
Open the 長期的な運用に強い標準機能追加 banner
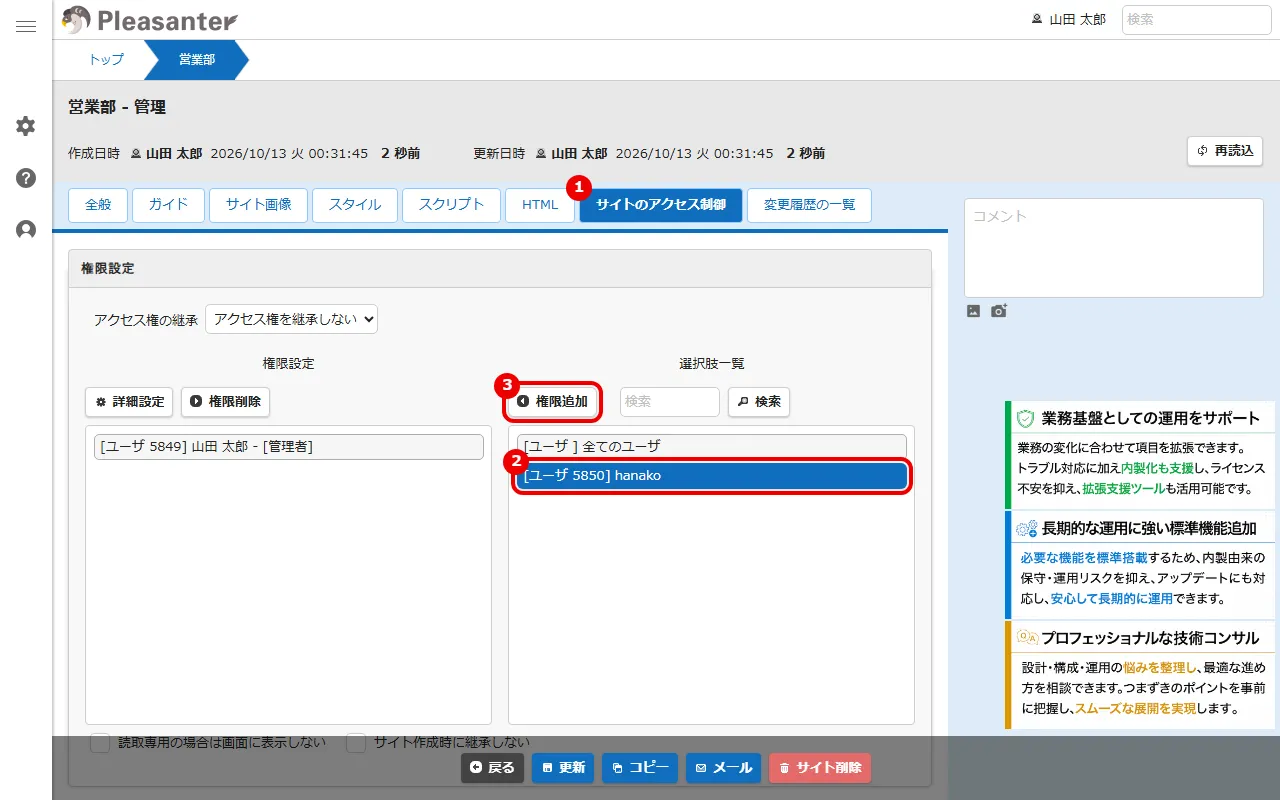pos(1139,565)
